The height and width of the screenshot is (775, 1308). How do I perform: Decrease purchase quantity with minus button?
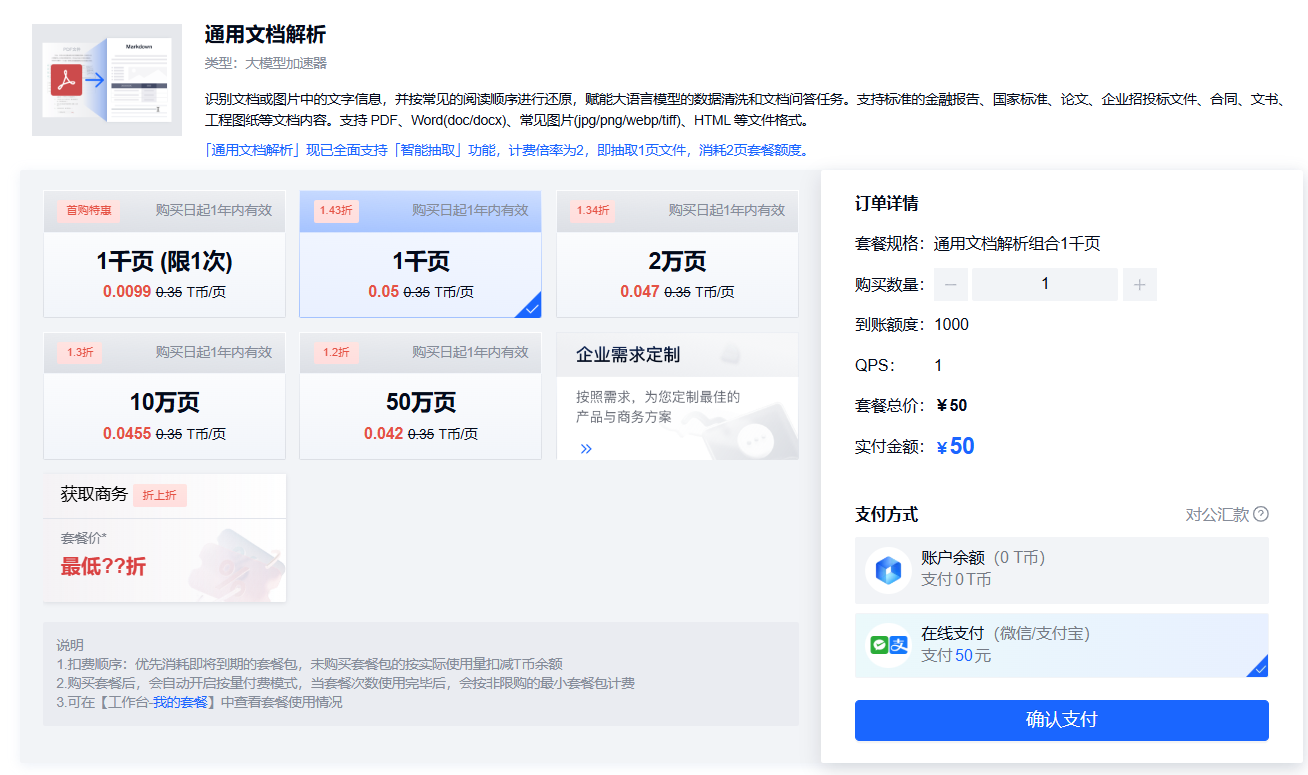950,285
